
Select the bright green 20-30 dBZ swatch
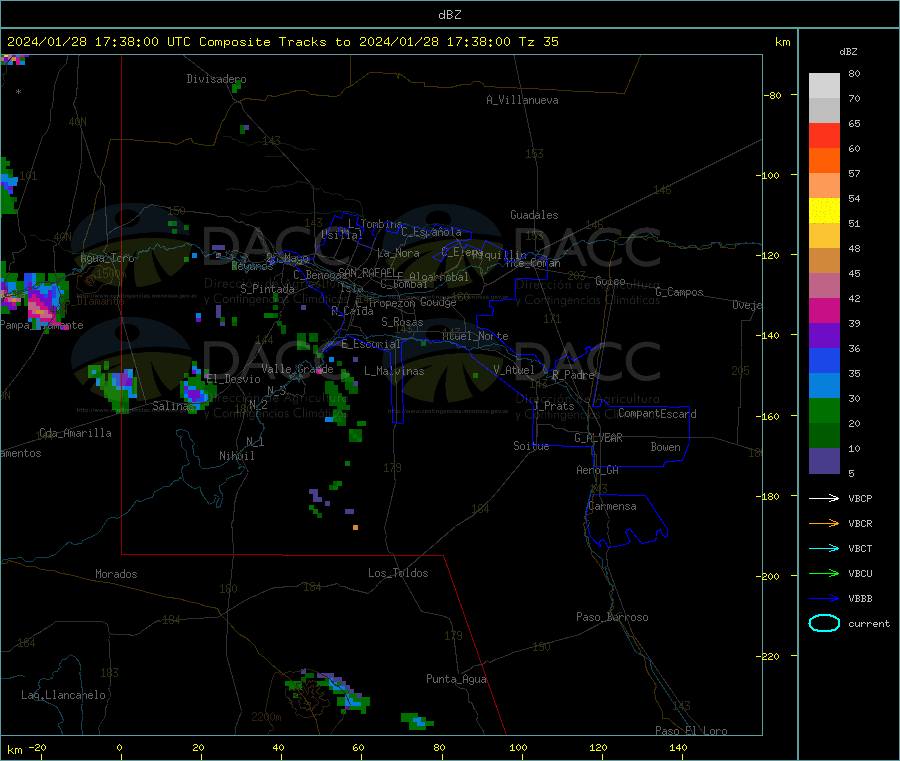[x=824, y=410]
